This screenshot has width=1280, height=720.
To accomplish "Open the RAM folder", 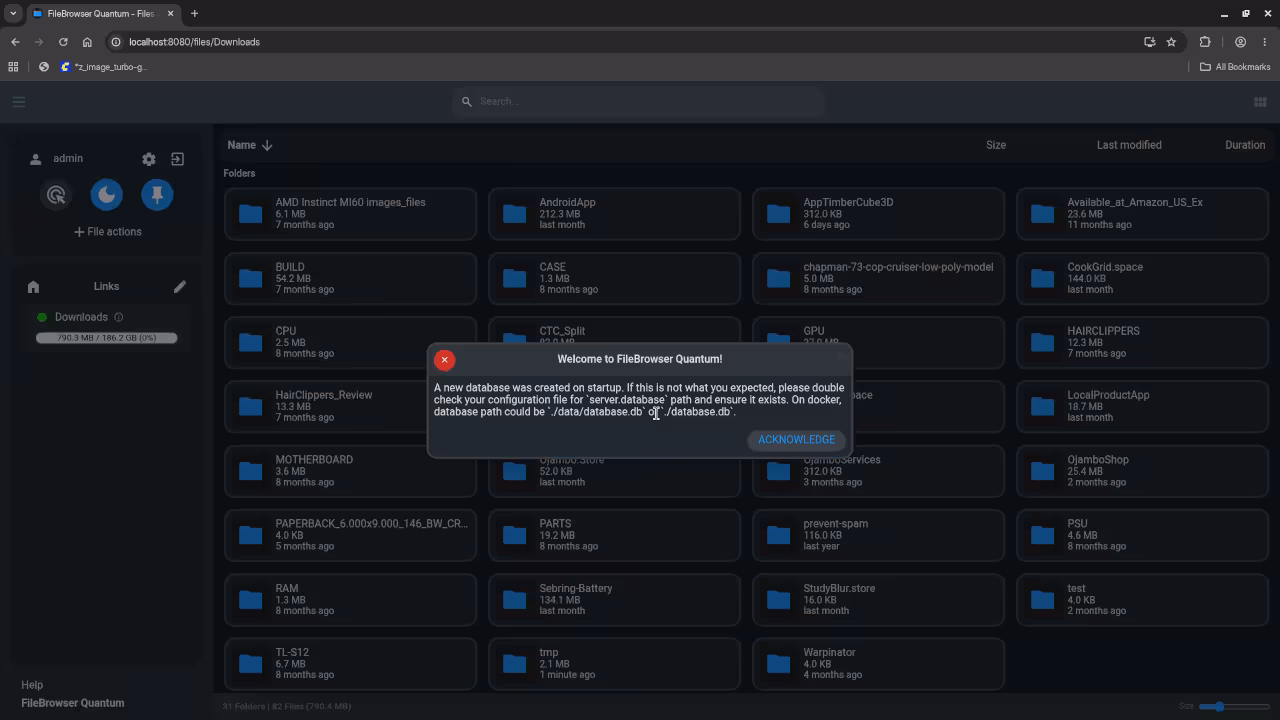I will click(x=351, y=600).
